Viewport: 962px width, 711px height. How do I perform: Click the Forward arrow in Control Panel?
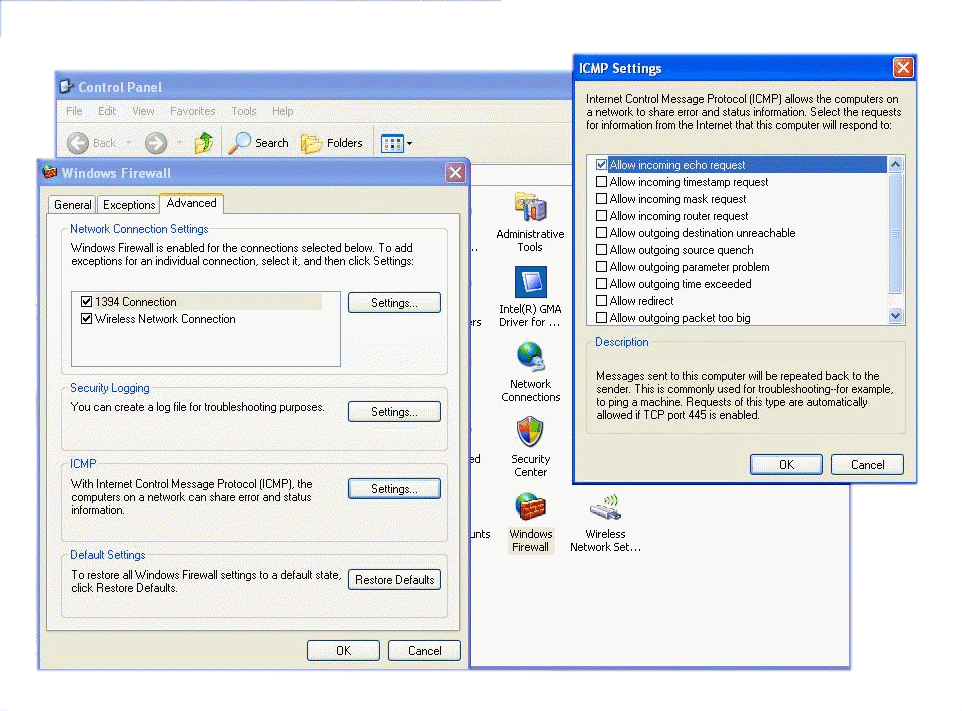[156, 143]
